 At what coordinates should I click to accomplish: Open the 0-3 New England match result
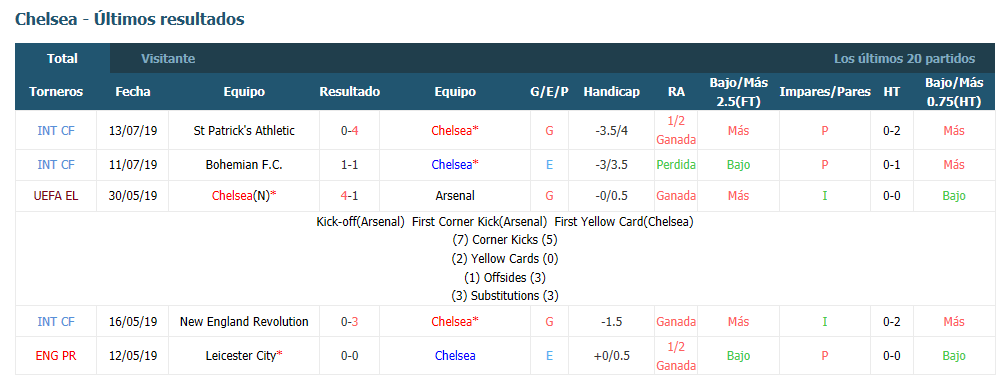click(x=350, y=321)
